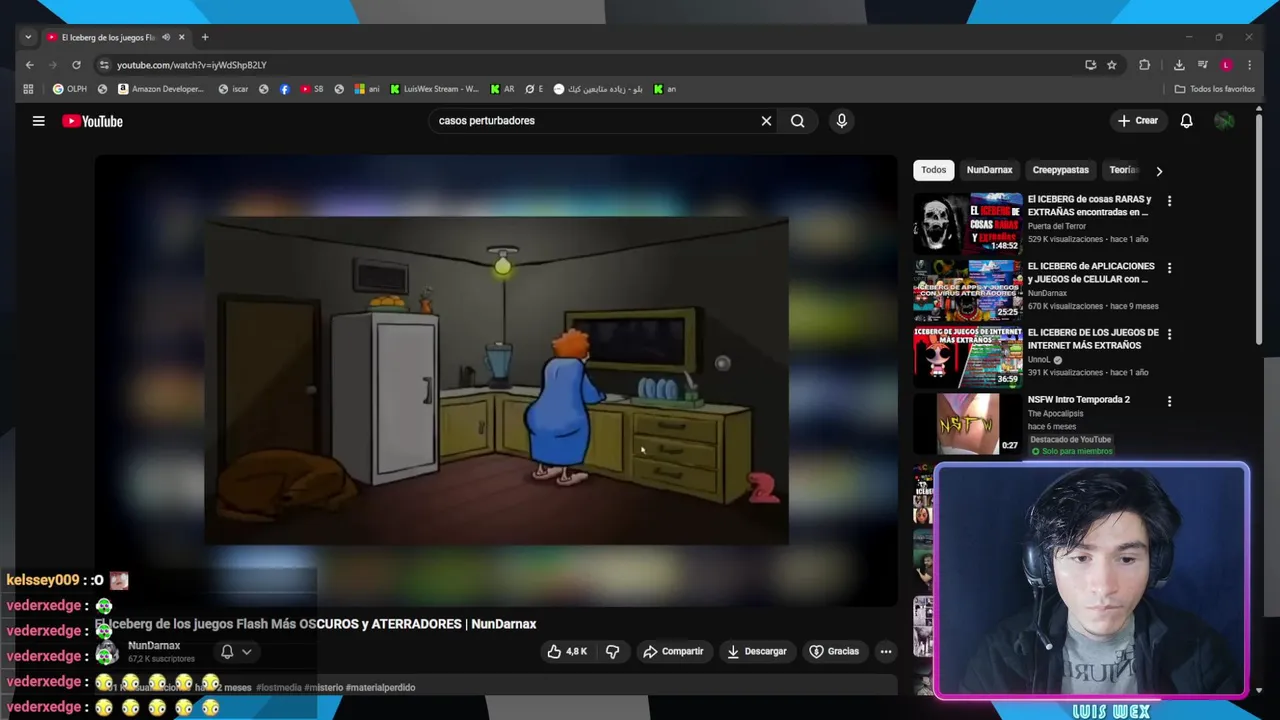This screenshot has height=720, width=1280.
Task: Click the Crear button
Action: (1137, 121)
